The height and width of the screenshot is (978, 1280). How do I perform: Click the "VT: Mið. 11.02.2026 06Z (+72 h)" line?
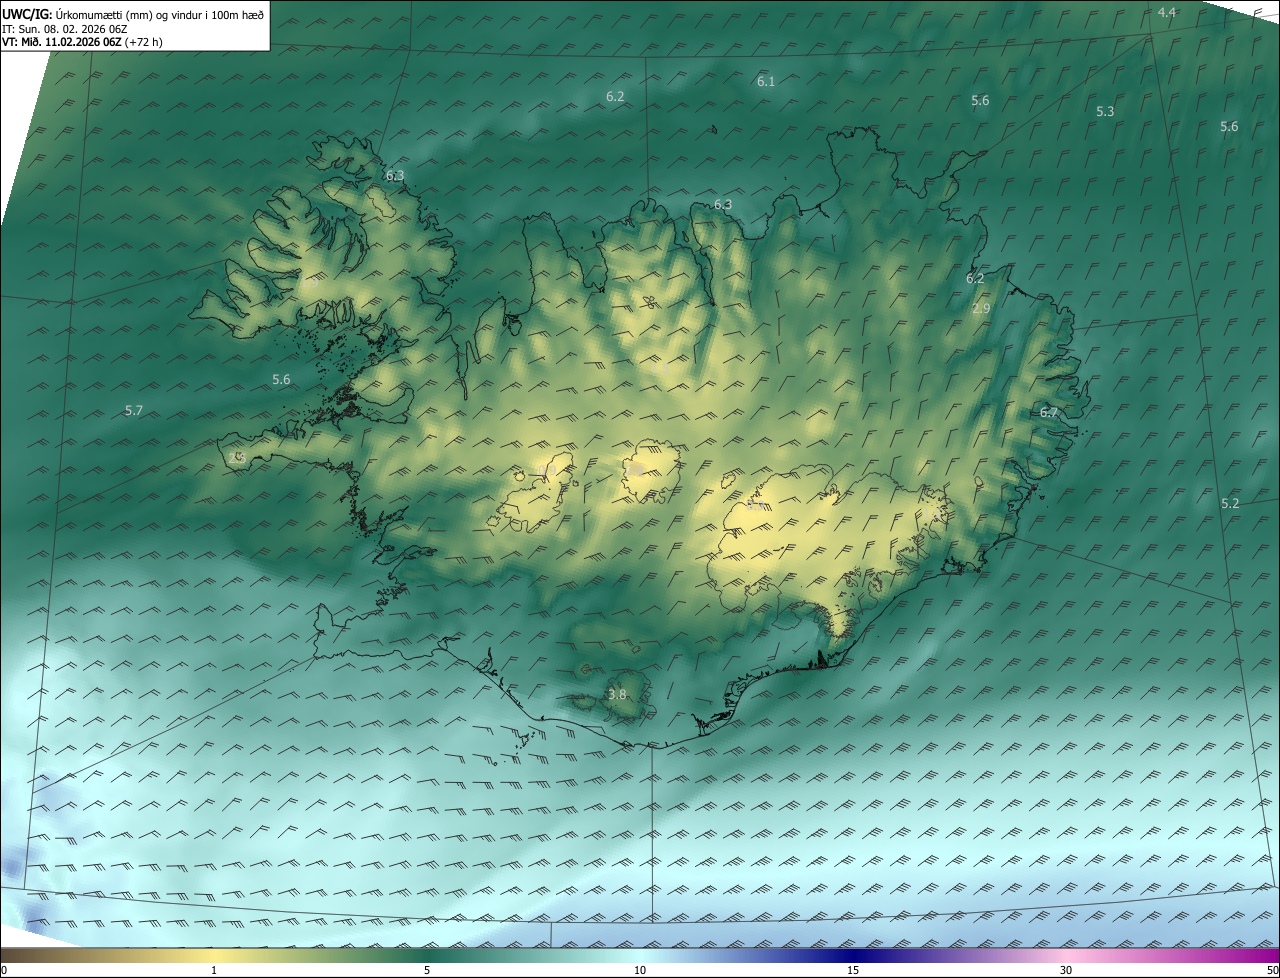pos(82,42)
